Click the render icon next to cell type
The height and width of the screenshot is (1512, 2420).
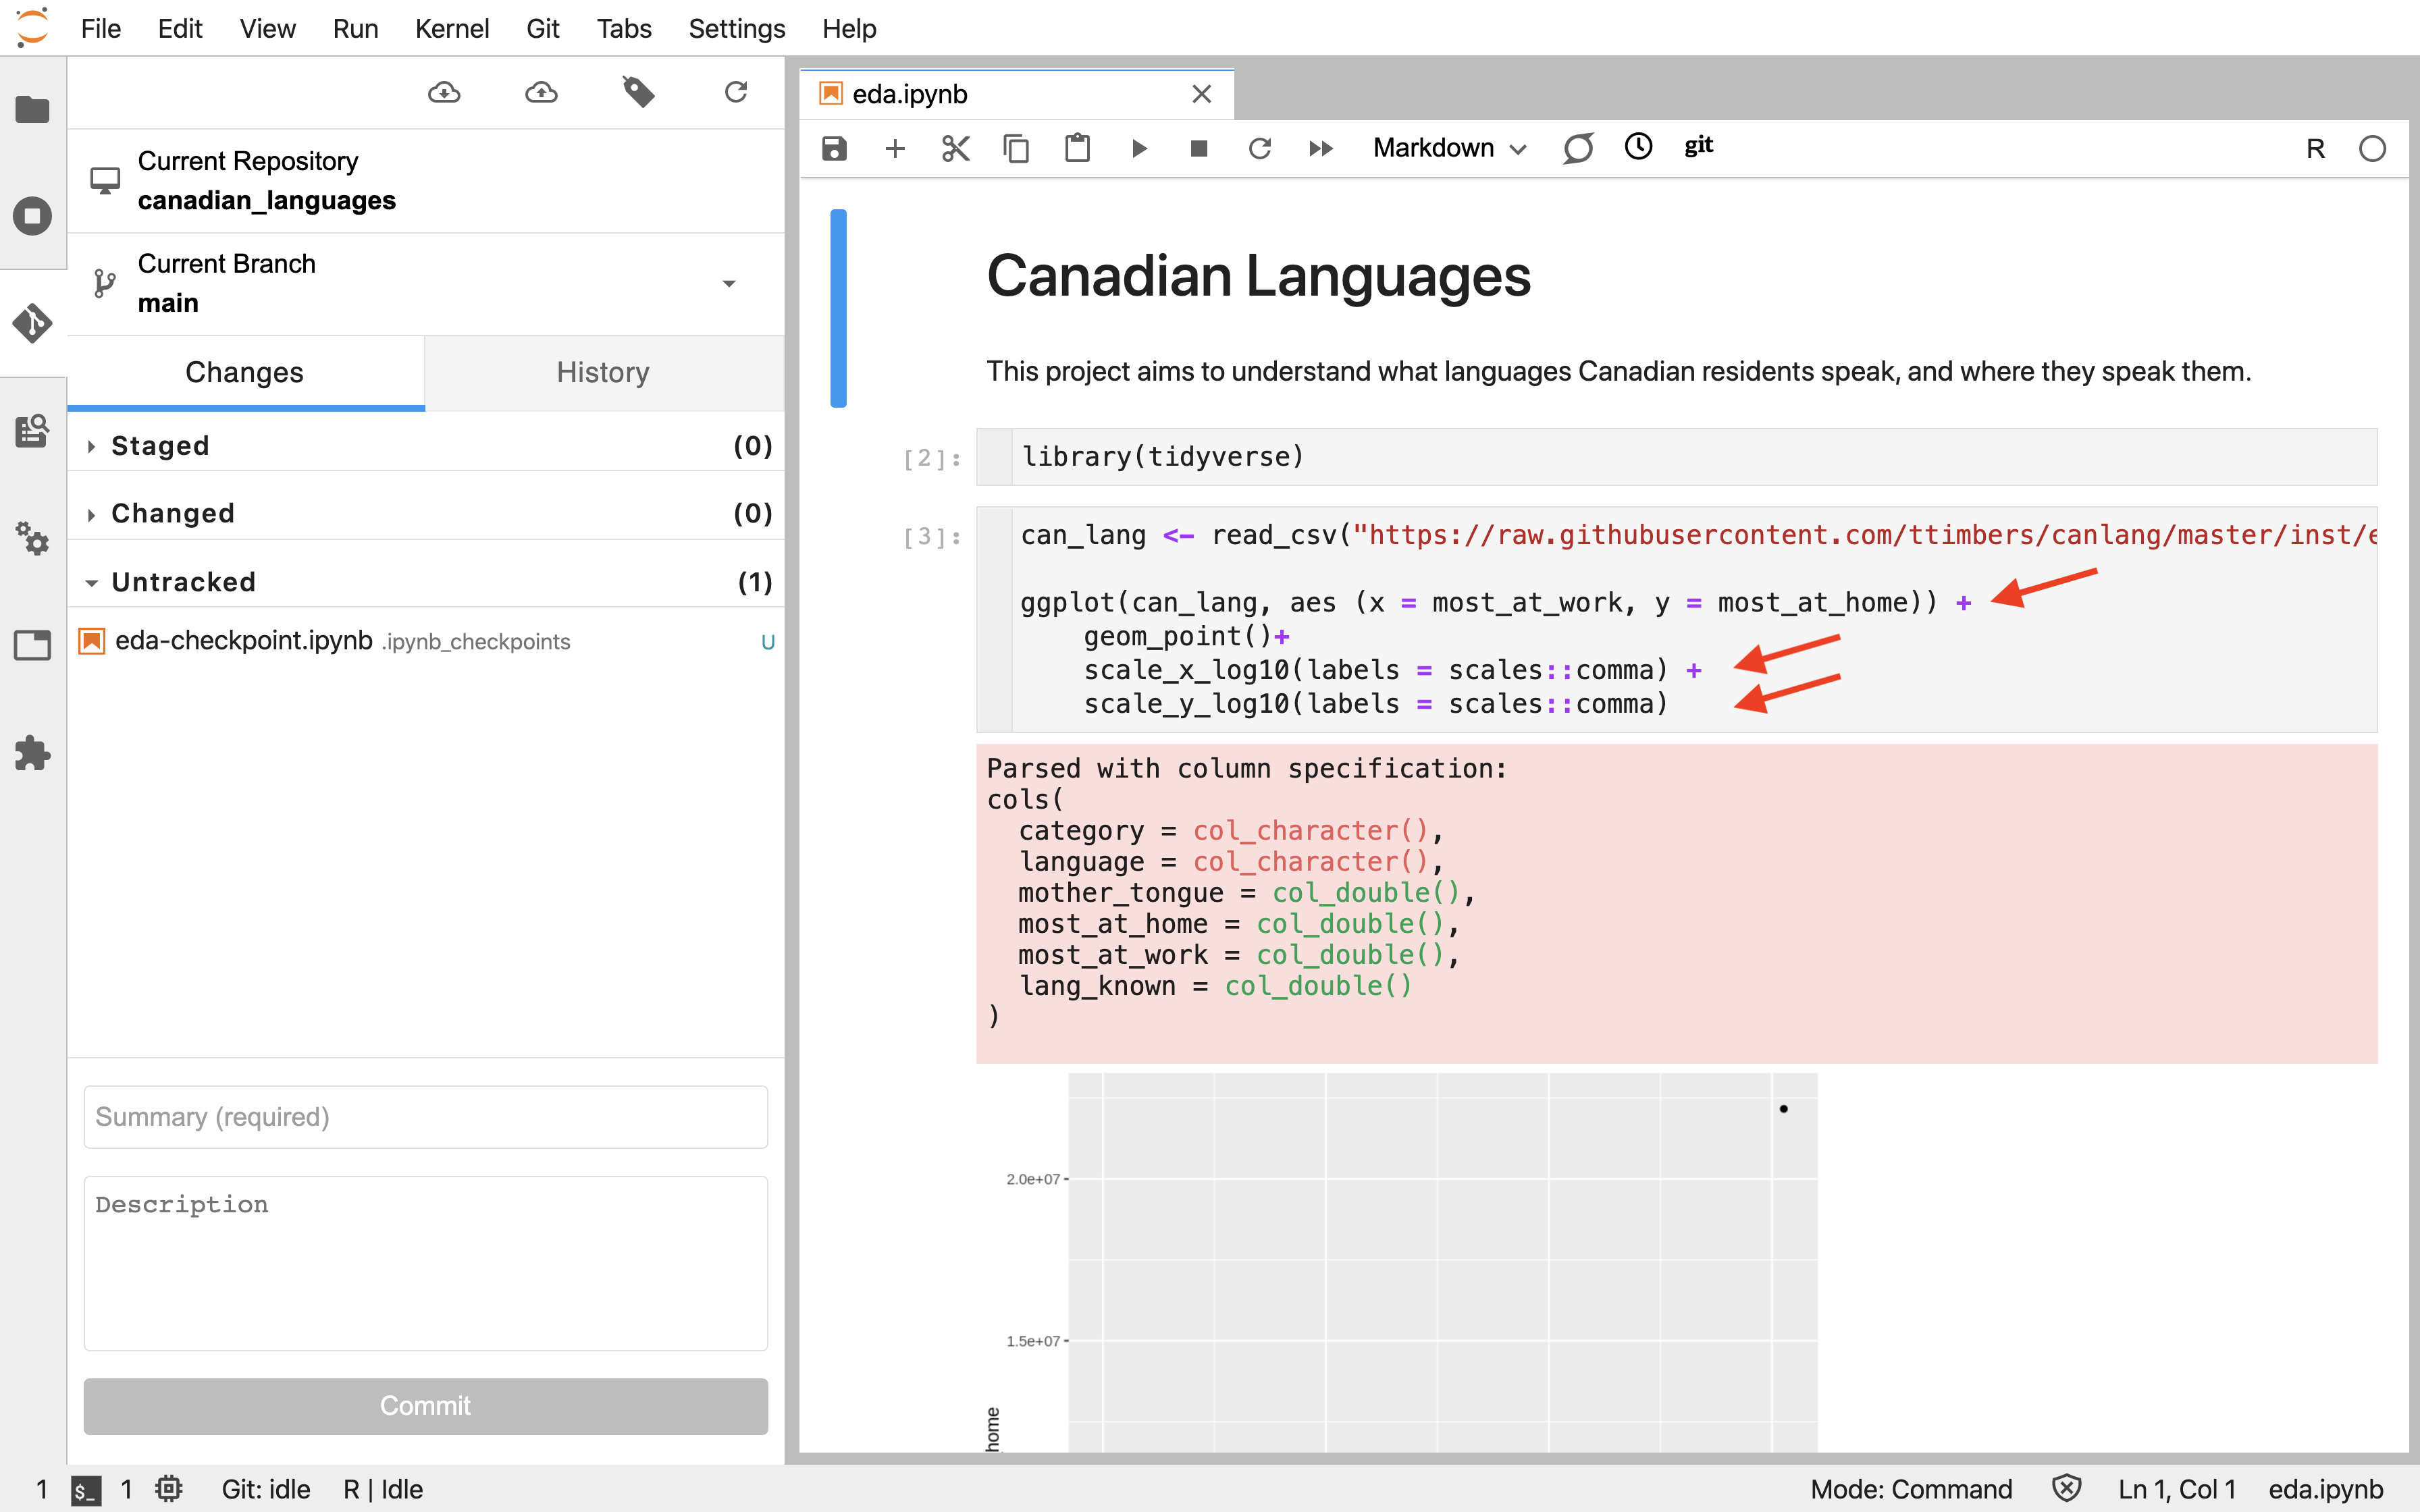(1578, 149)
